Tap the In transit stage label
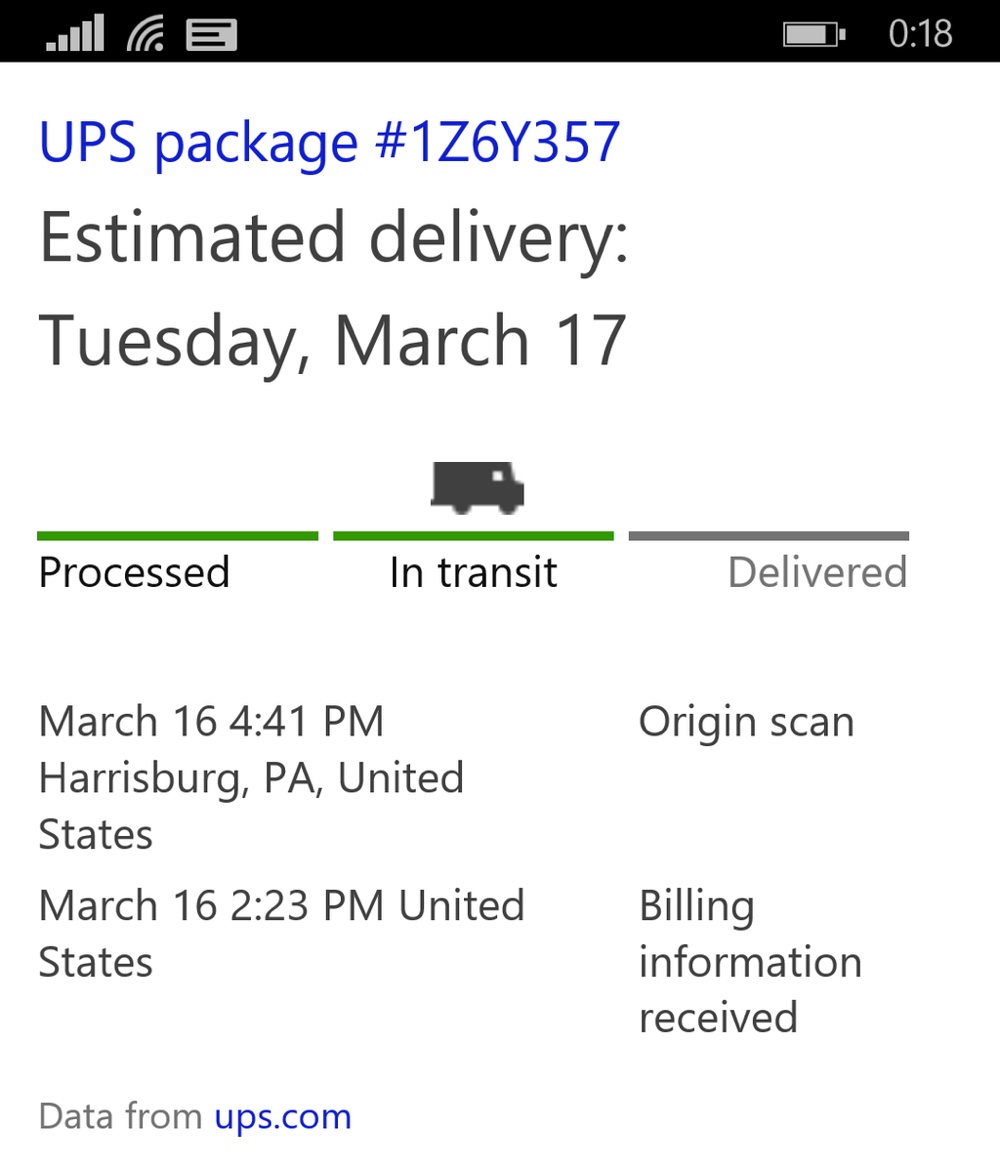1000x1170 pixels. tap(473, 573)
